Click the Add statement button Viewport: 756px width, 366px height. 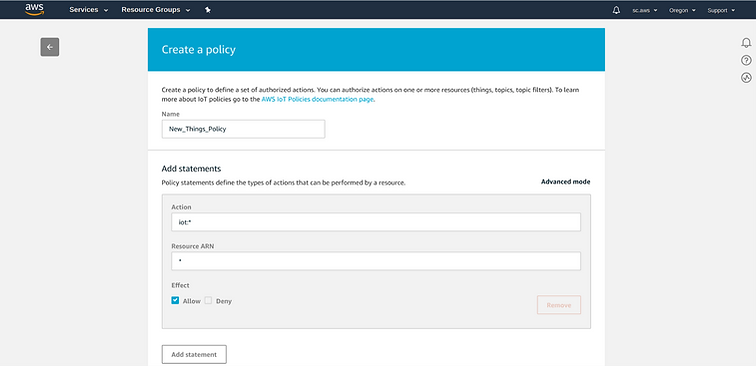[x=194, y=354]
